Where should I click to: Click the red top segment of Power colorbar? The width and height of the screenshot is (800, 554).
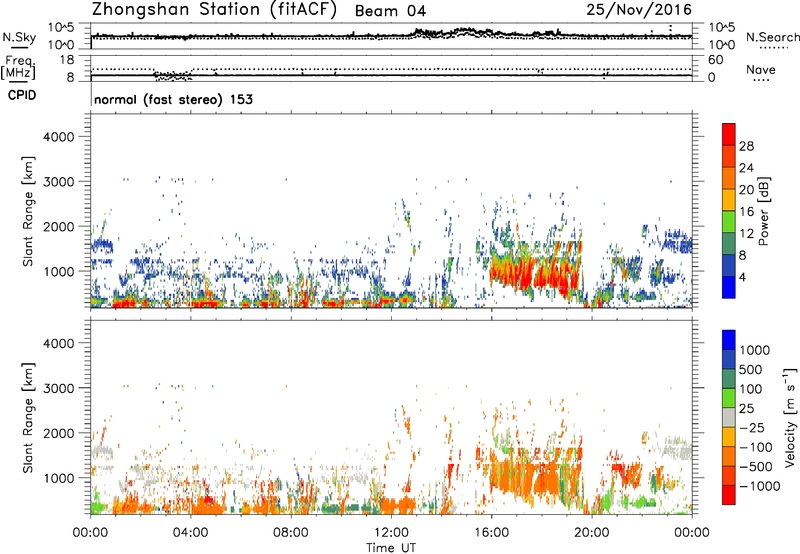coord(729,134)
